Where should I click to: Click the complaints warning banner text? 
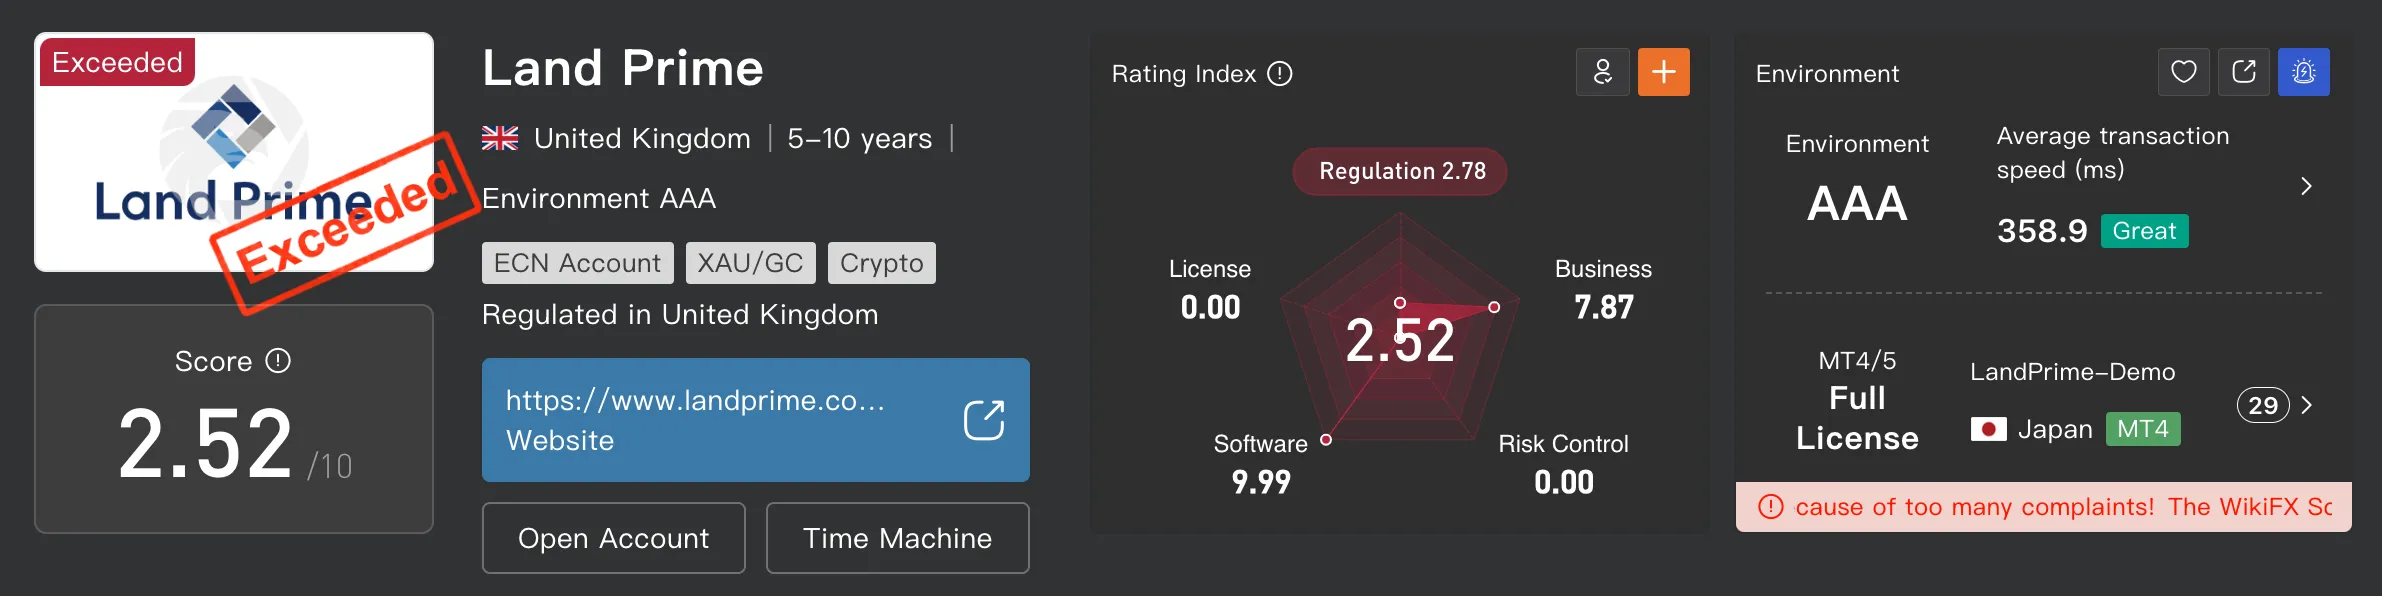2064,507
